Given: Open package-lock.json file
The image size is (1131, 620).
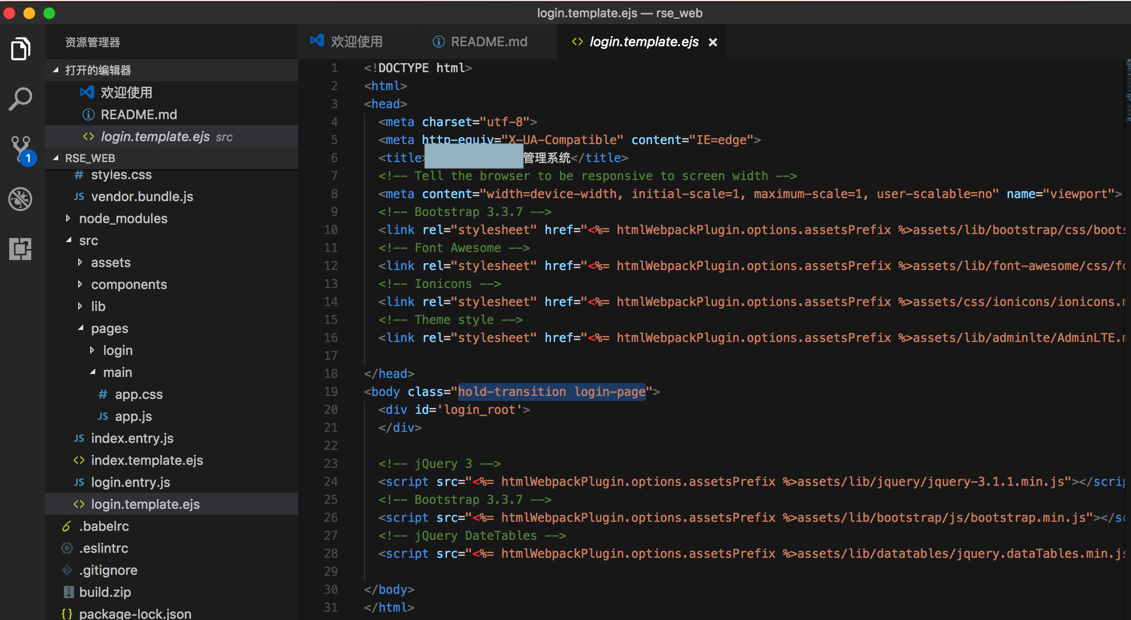Looking at the screenshot, I should tap(135, 613).
